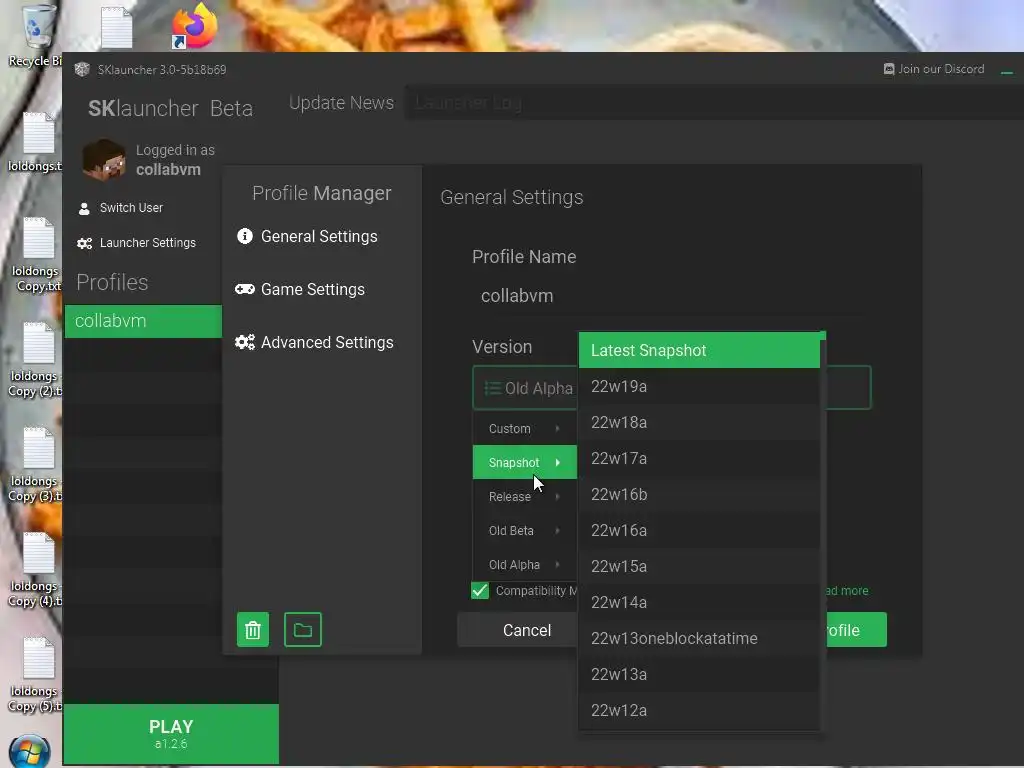Pick snapshot 22w15a

[699, 566]
